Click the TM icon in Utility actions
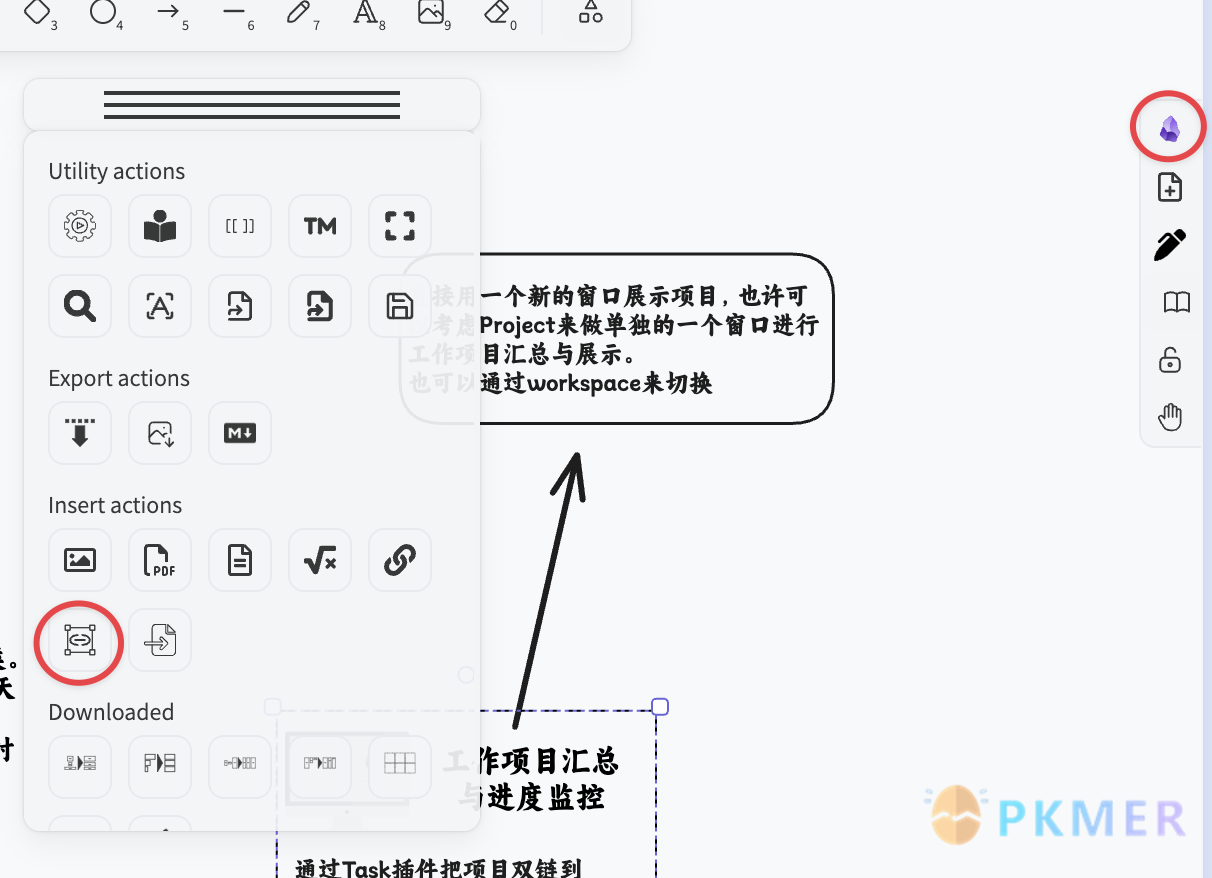The width and height of the screenshot is (1212, 878). coord(320,226)
